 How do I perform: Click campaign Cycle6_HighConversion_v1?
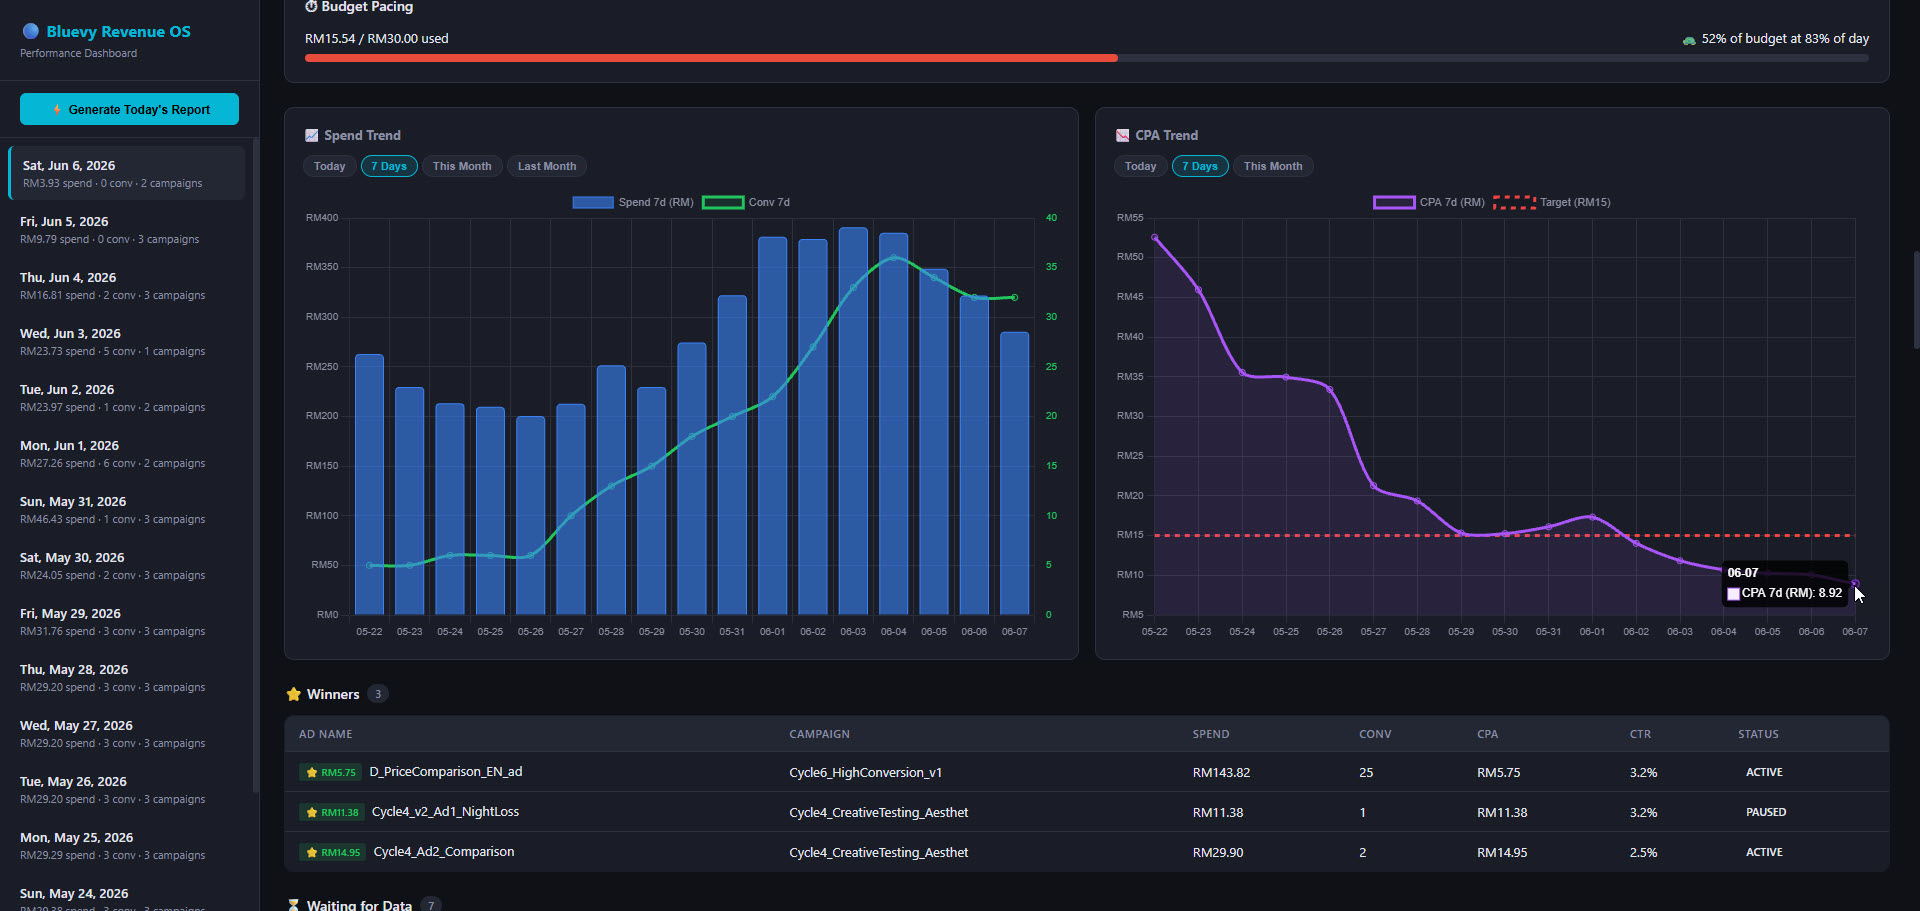click(x=865, y=773)
